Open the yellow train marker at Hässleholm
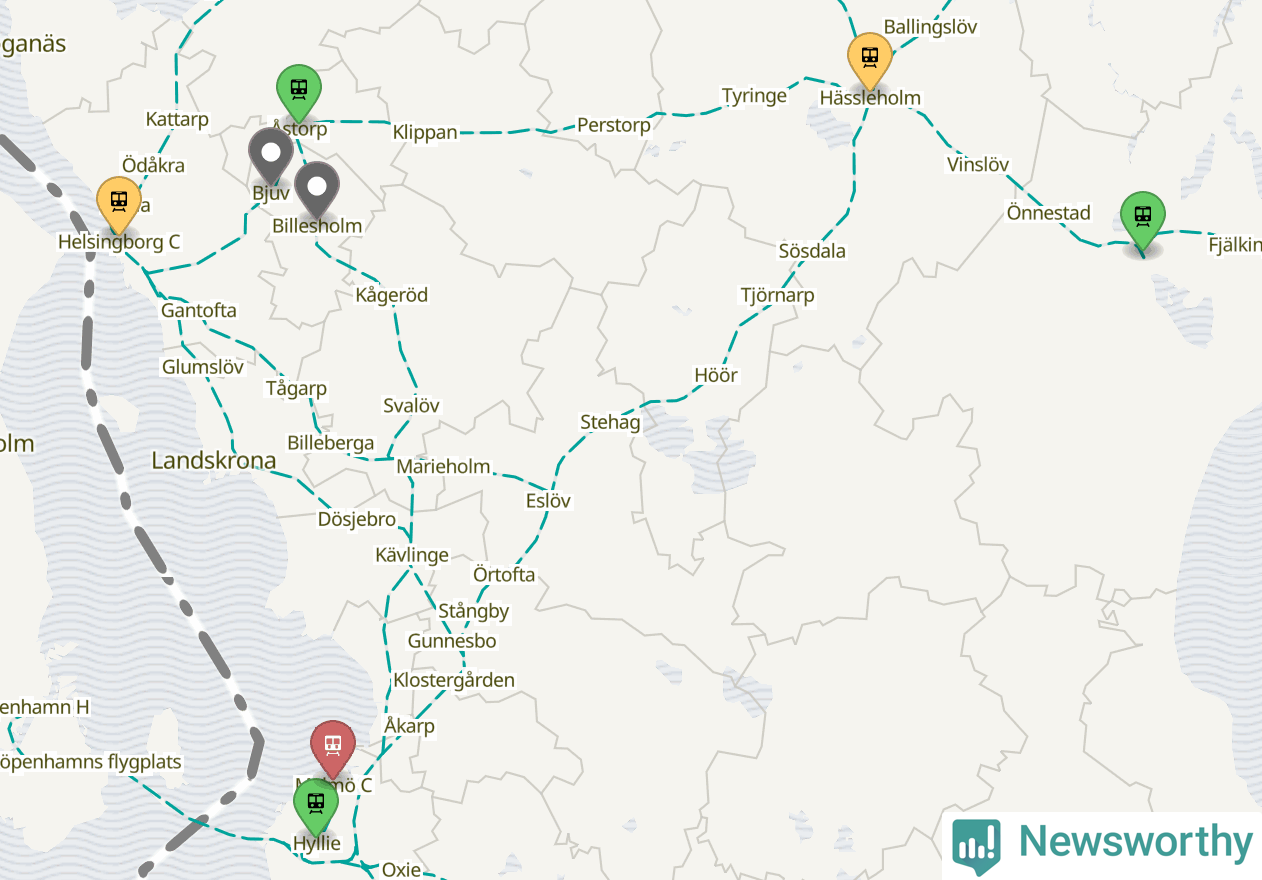This screenshot has height=880, width=1262. click(x=870, y=59)
